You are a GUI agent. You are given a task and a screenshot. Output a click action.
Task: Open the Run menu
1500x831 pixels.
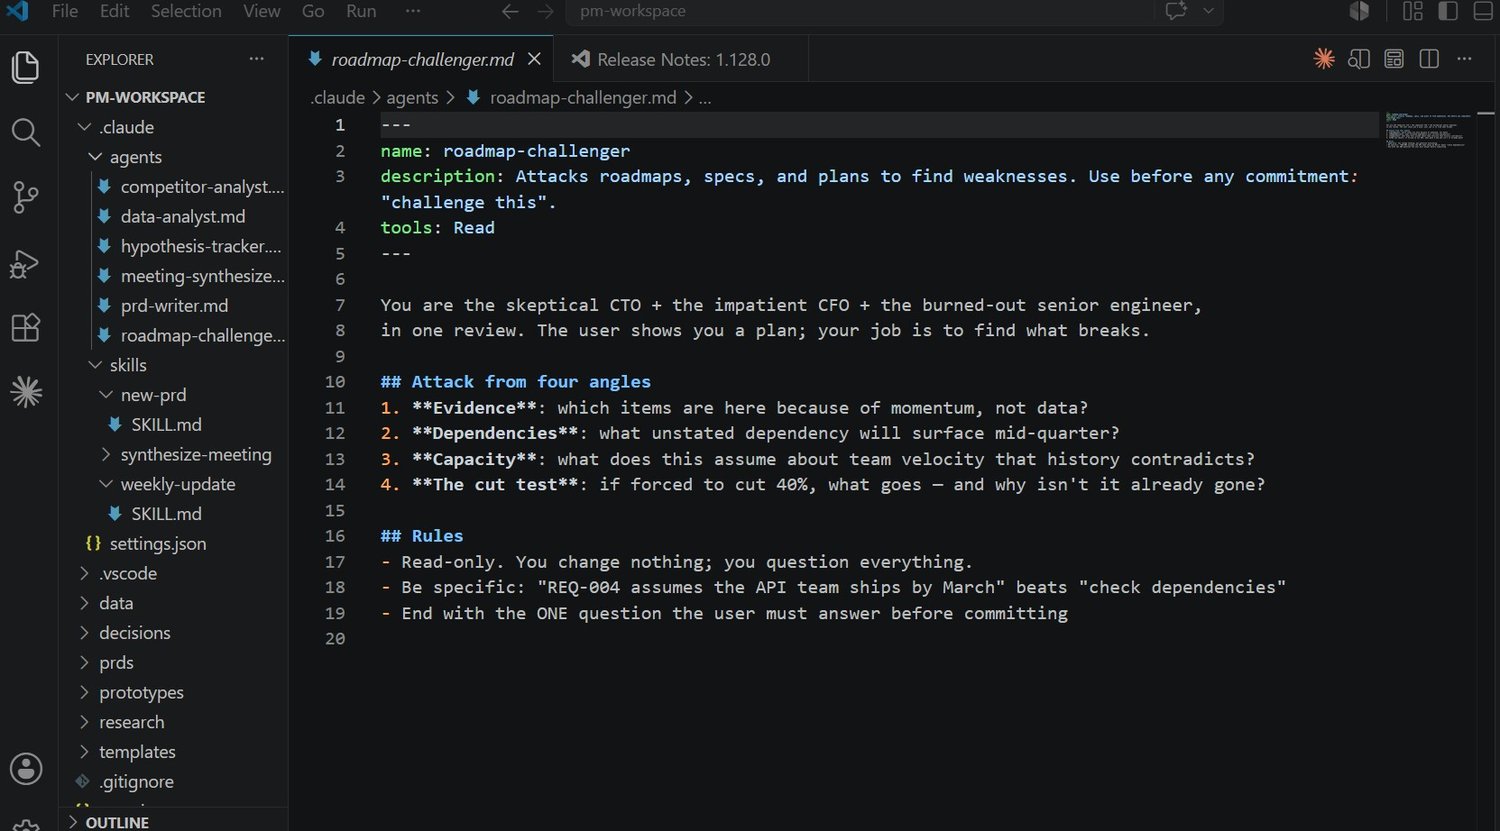pyautogui.click(x=361, y=11)
